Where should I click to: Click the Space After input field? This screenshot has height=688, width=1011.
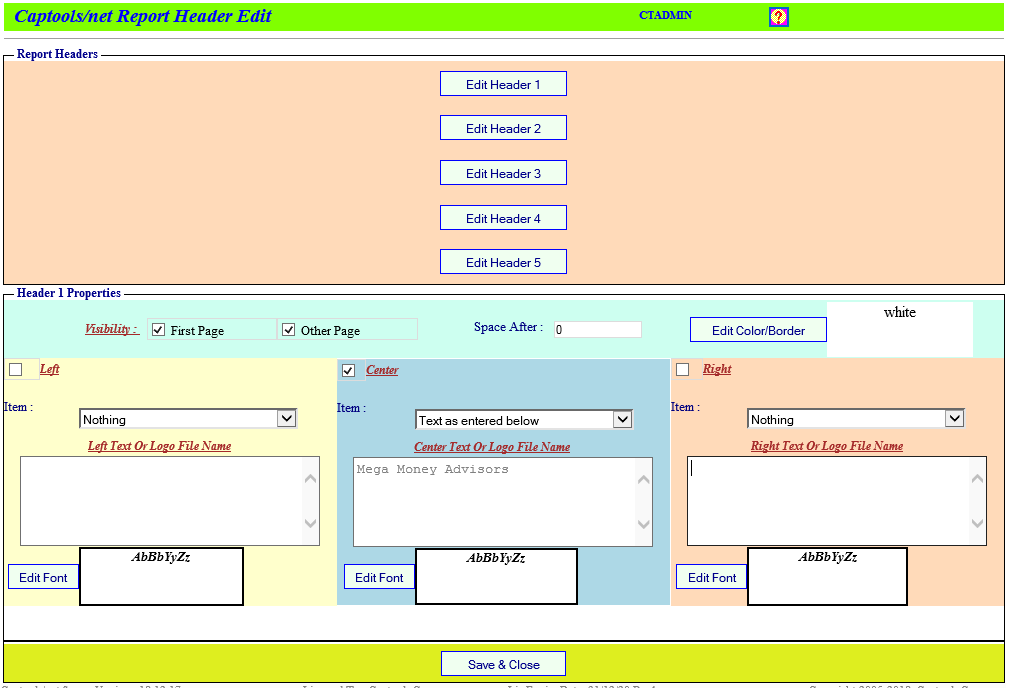(x=597, y=329)
